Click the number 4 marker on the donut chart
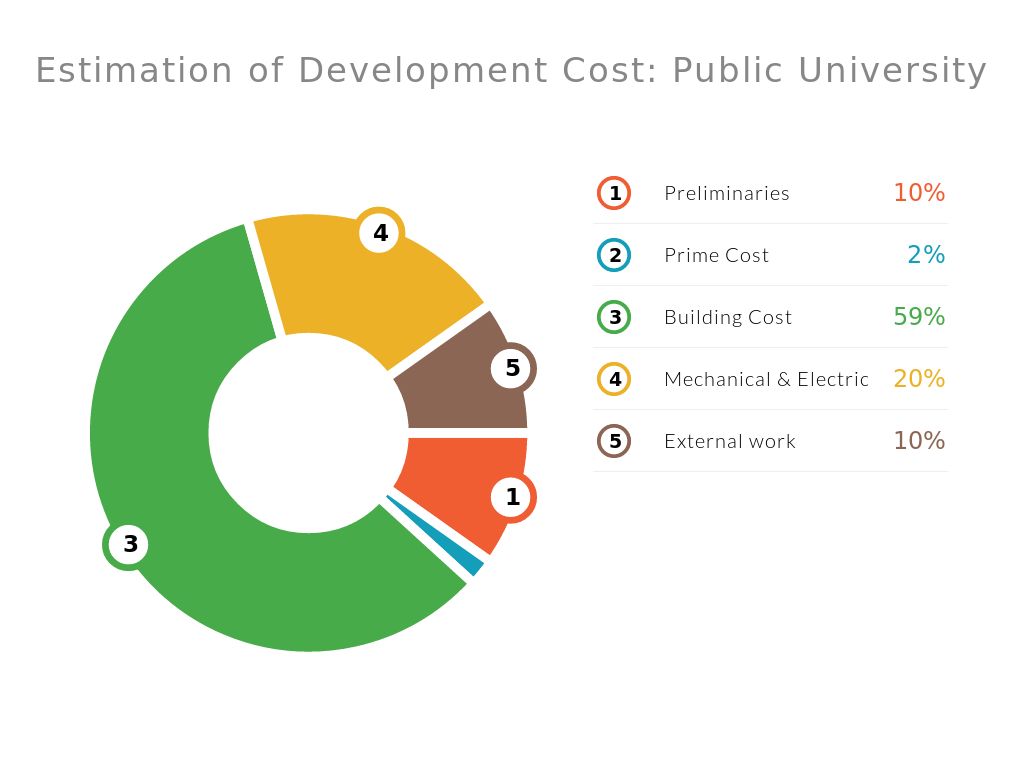 tap(380, 233)
